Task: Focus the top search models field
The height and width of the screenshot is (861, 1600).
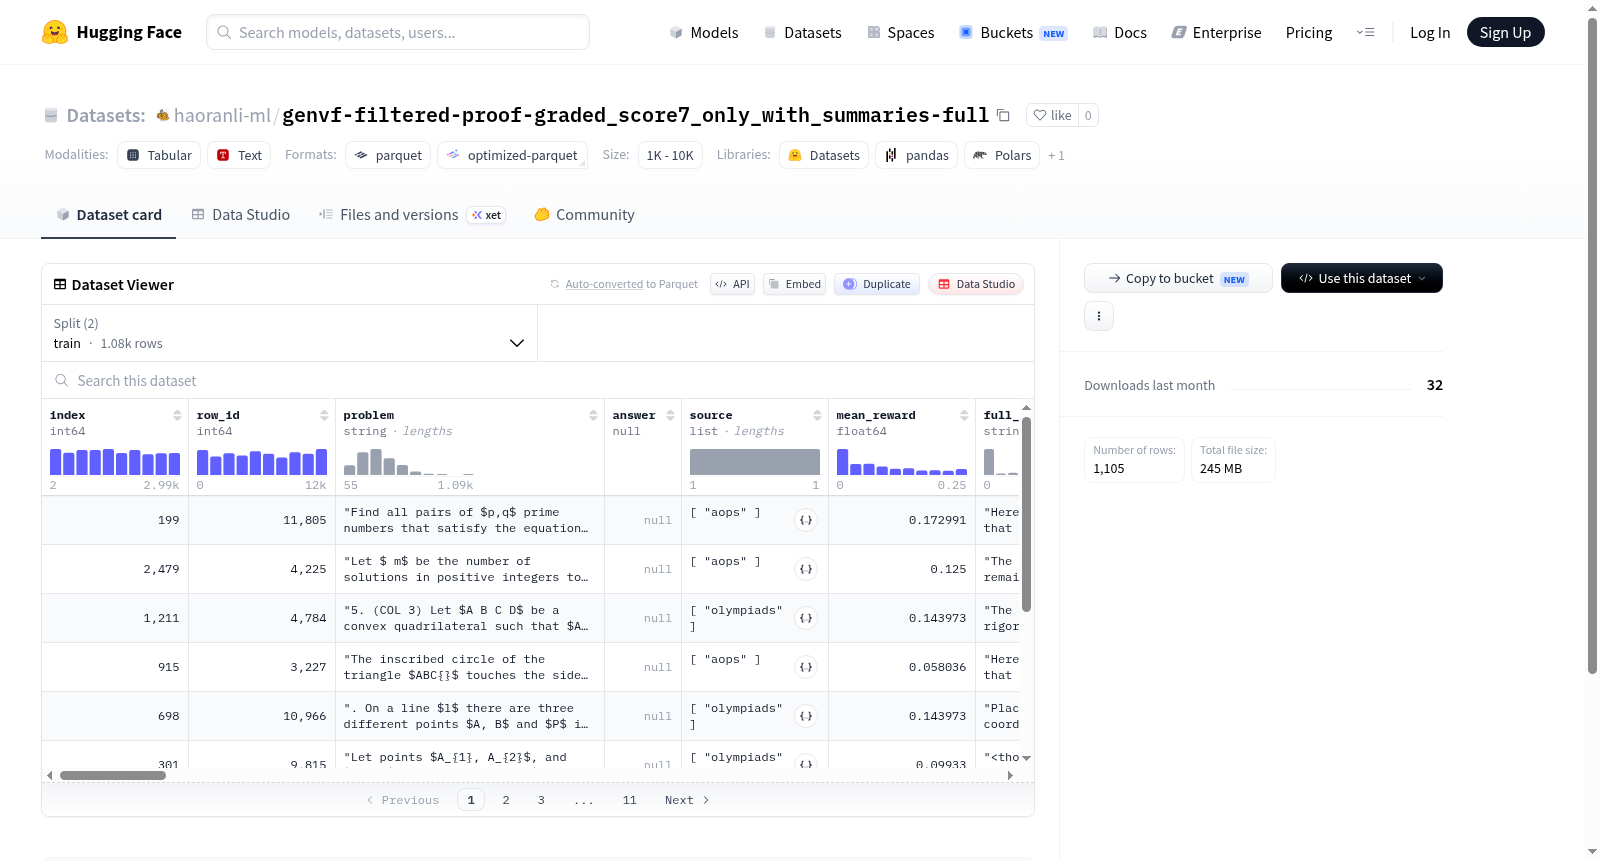Action: 398,32
